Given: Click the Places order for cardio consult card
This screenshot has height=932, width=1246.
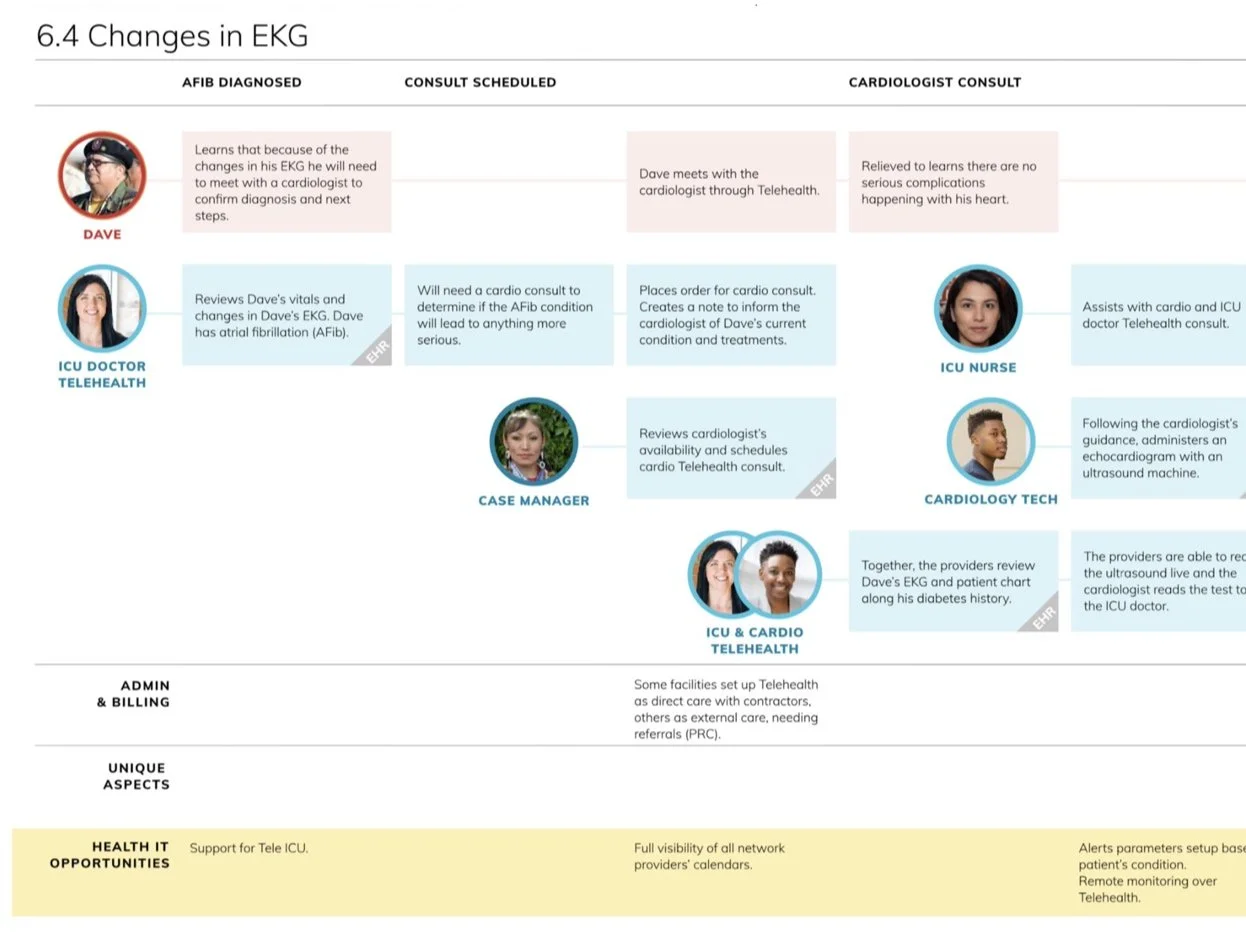Looking at the screenshot, I should [x=731, y=315].
